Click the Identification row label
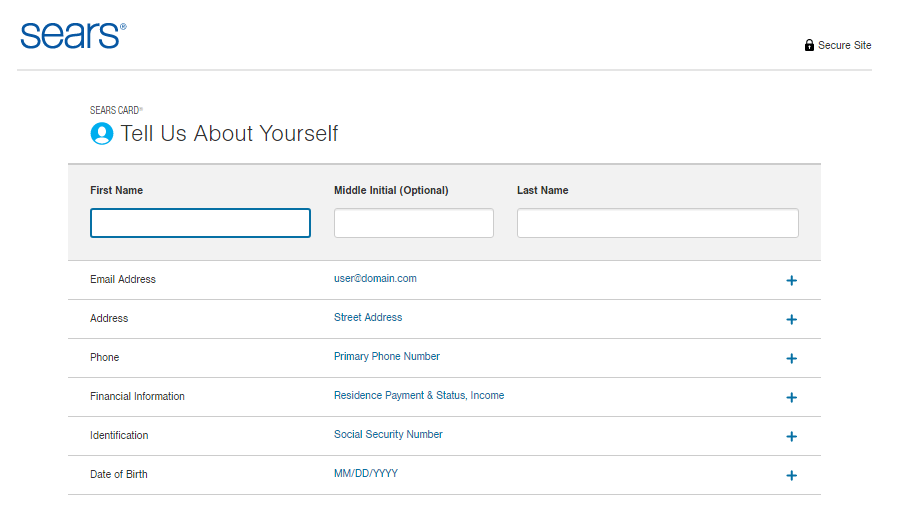 click(x=119, y=435)
